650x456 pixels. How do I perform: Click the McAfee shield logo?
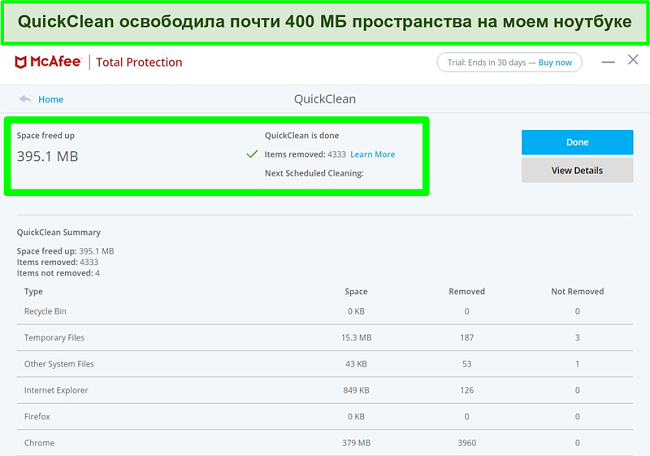(x=21, y=62)
